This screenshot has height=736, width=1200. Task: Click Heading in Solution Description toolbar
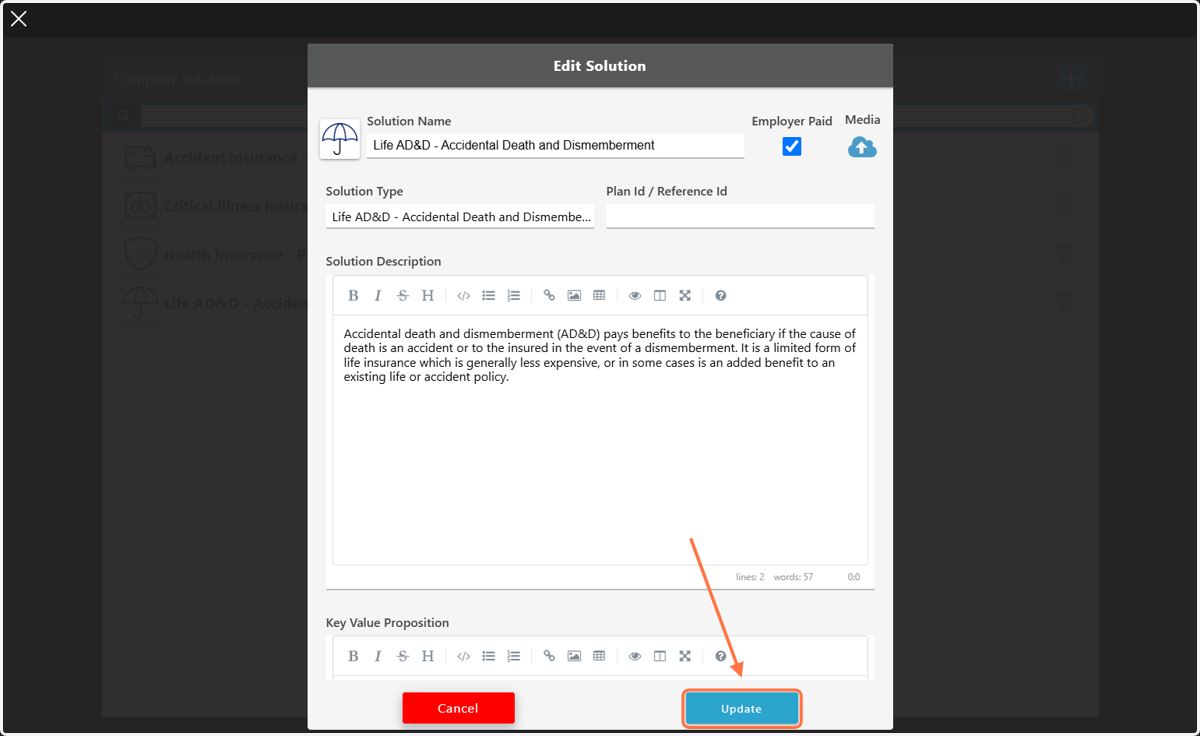(x=428, y=295)
